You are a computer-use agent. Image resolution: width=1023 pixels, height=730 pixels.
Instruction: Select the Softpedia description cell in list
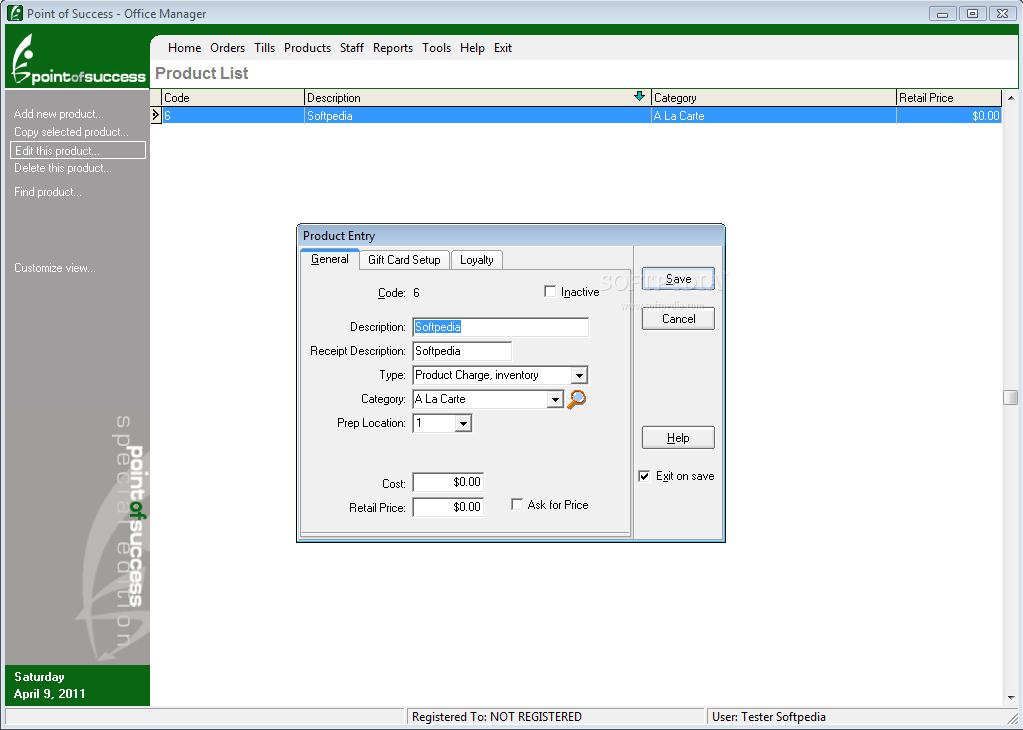tap(478, 115)
